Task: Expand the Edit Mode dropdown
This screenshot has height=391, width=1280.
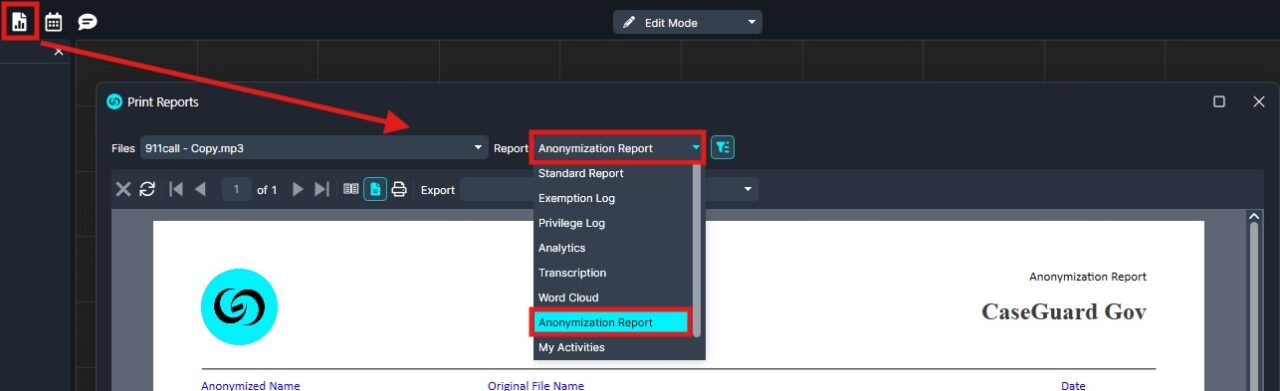Action: (x=687, y=22)
